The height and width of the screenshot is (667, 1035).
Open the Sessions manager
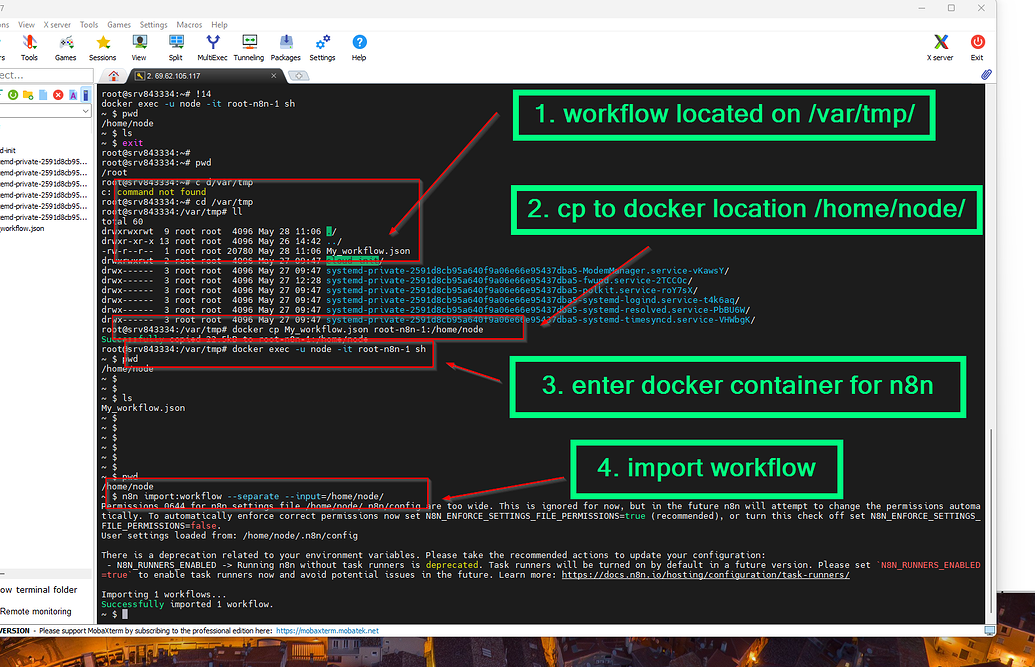pos(102,45)
